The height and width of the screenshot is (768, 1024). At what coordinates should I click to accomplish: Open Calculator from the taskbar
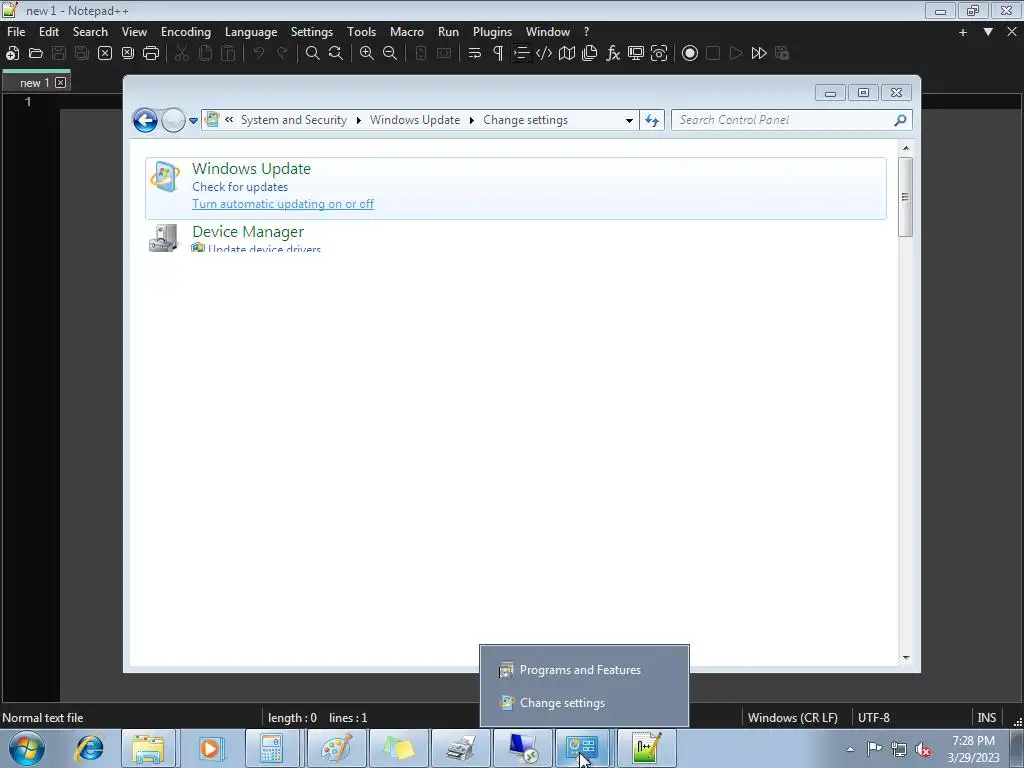tap(271, 748)
